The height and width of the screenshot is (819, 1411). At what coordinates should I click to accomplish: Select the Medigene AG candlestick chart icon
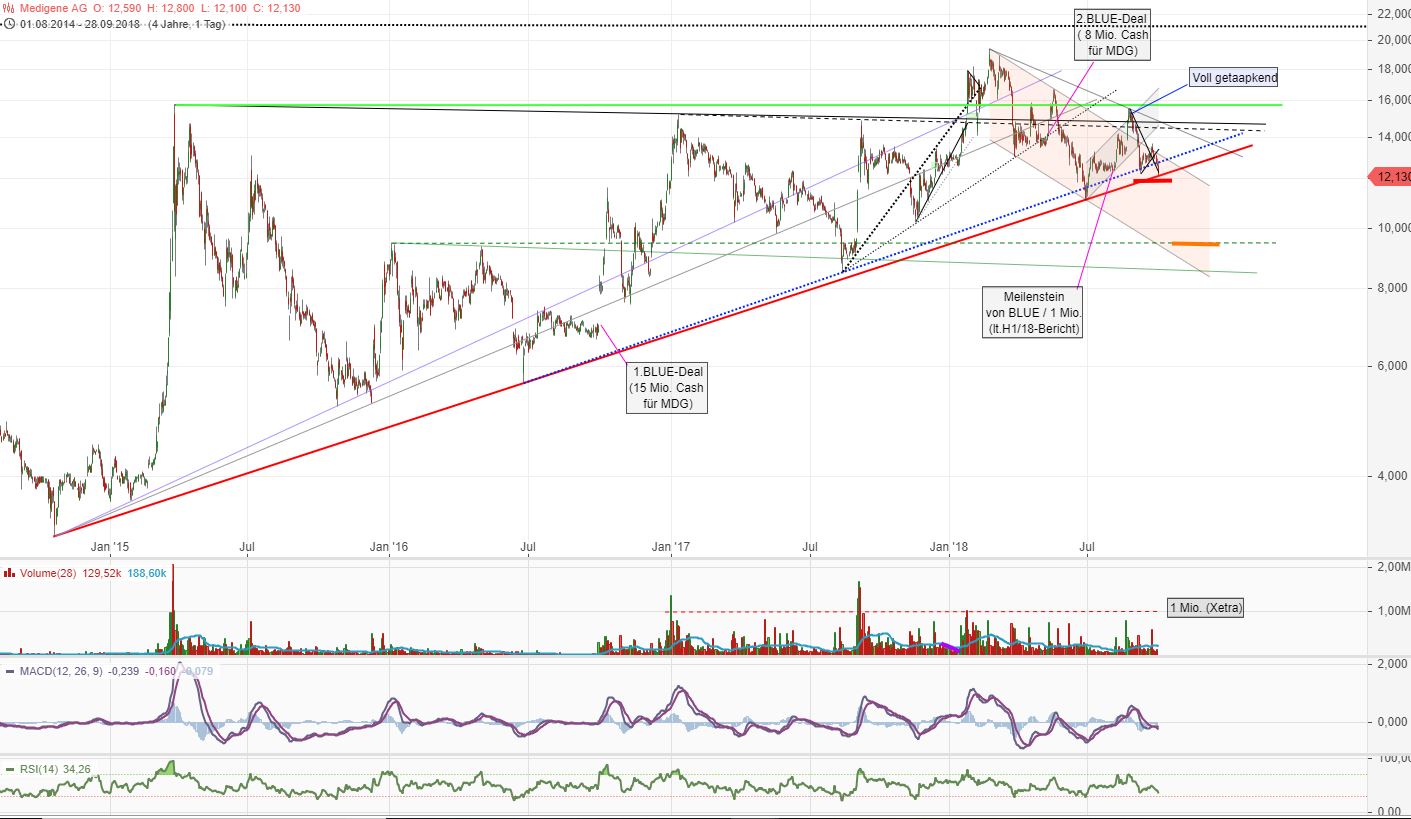[x=8, y=10]
